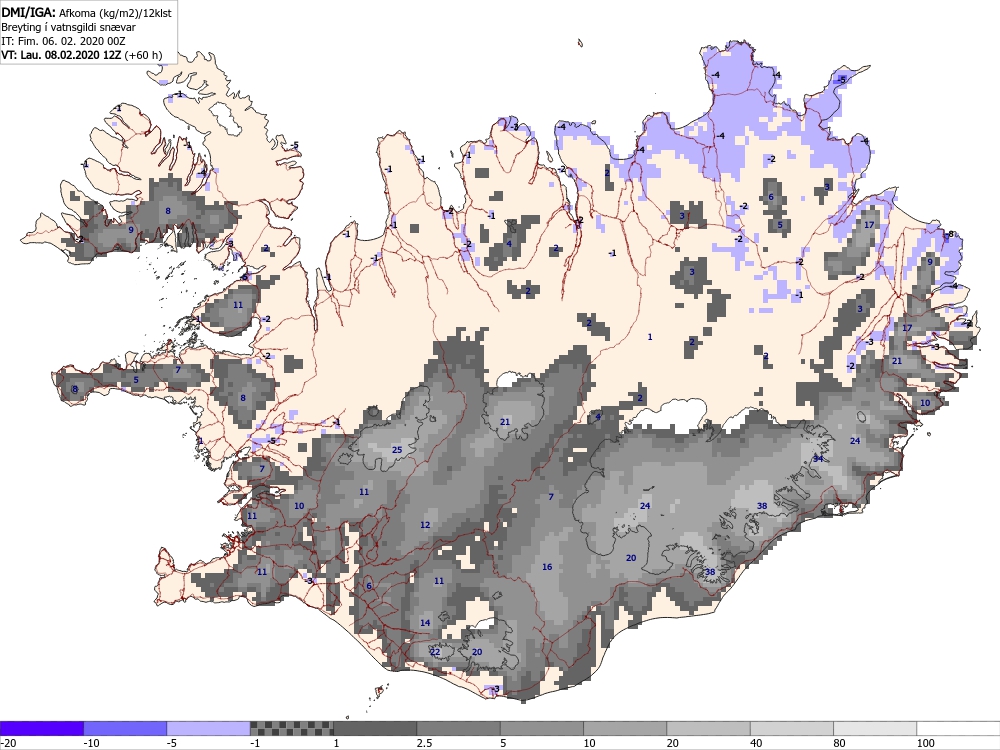
Task: Click the near-white 80 to 100 legend swatch
Action: (x=875, y=728)
